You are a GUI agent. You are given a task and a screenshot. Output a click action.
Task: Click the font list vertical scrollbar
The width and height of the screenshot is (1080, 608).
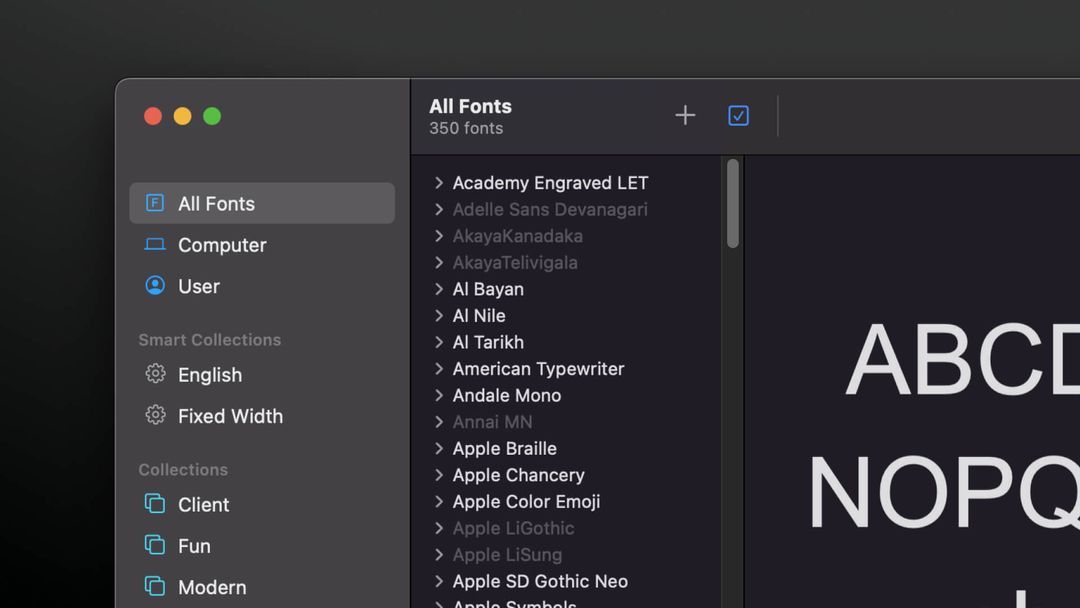click(x=733, y=204)
